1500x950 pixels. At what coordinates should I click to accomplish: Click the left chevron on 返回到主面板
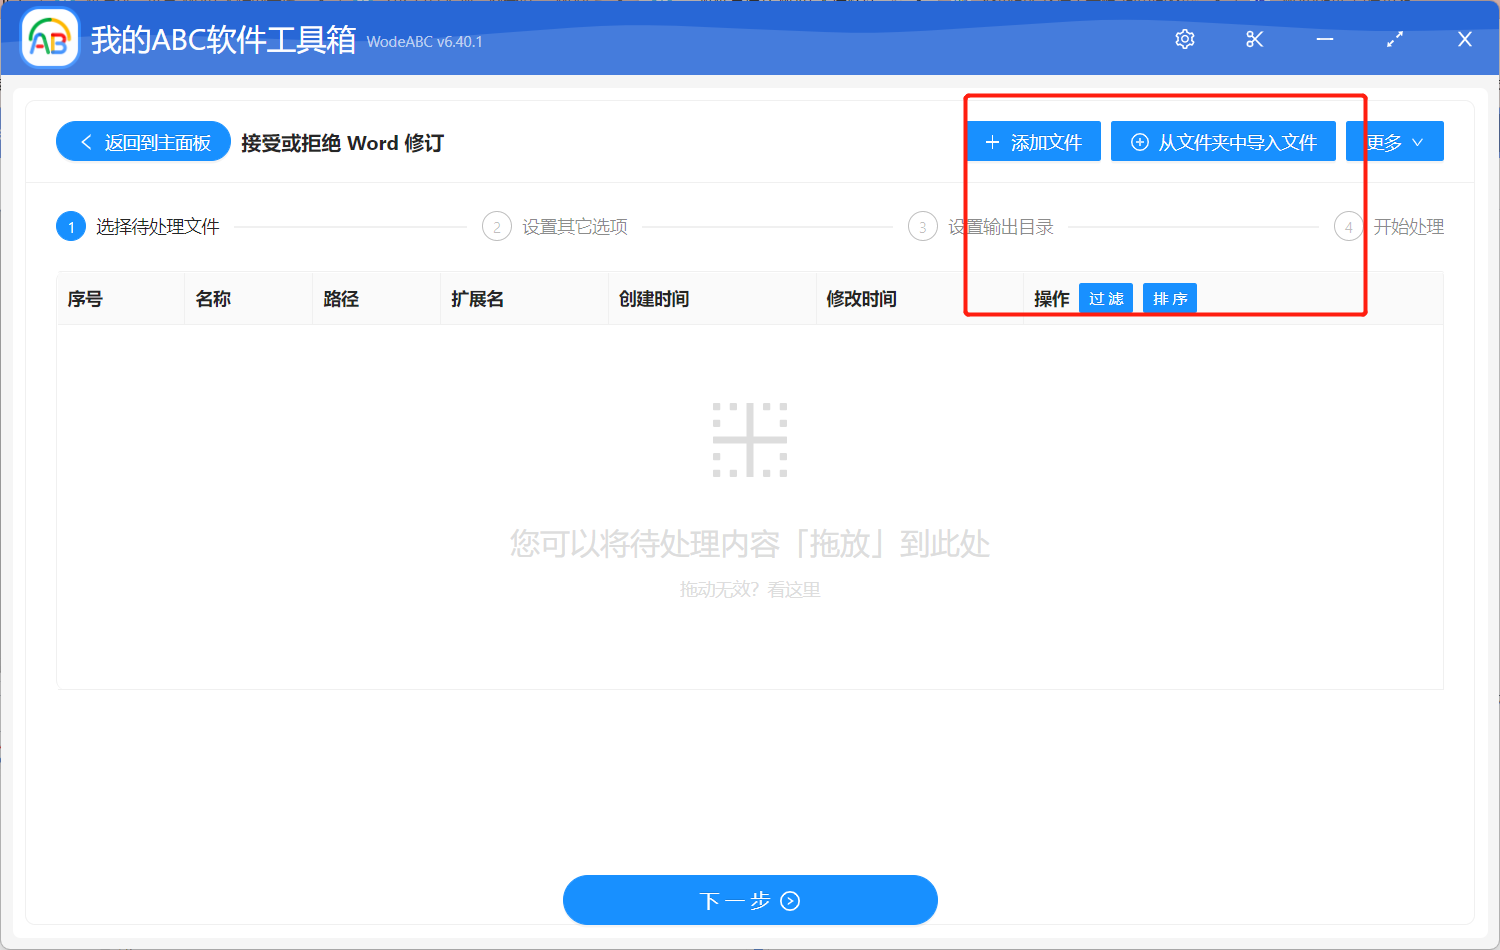[85, 141]
